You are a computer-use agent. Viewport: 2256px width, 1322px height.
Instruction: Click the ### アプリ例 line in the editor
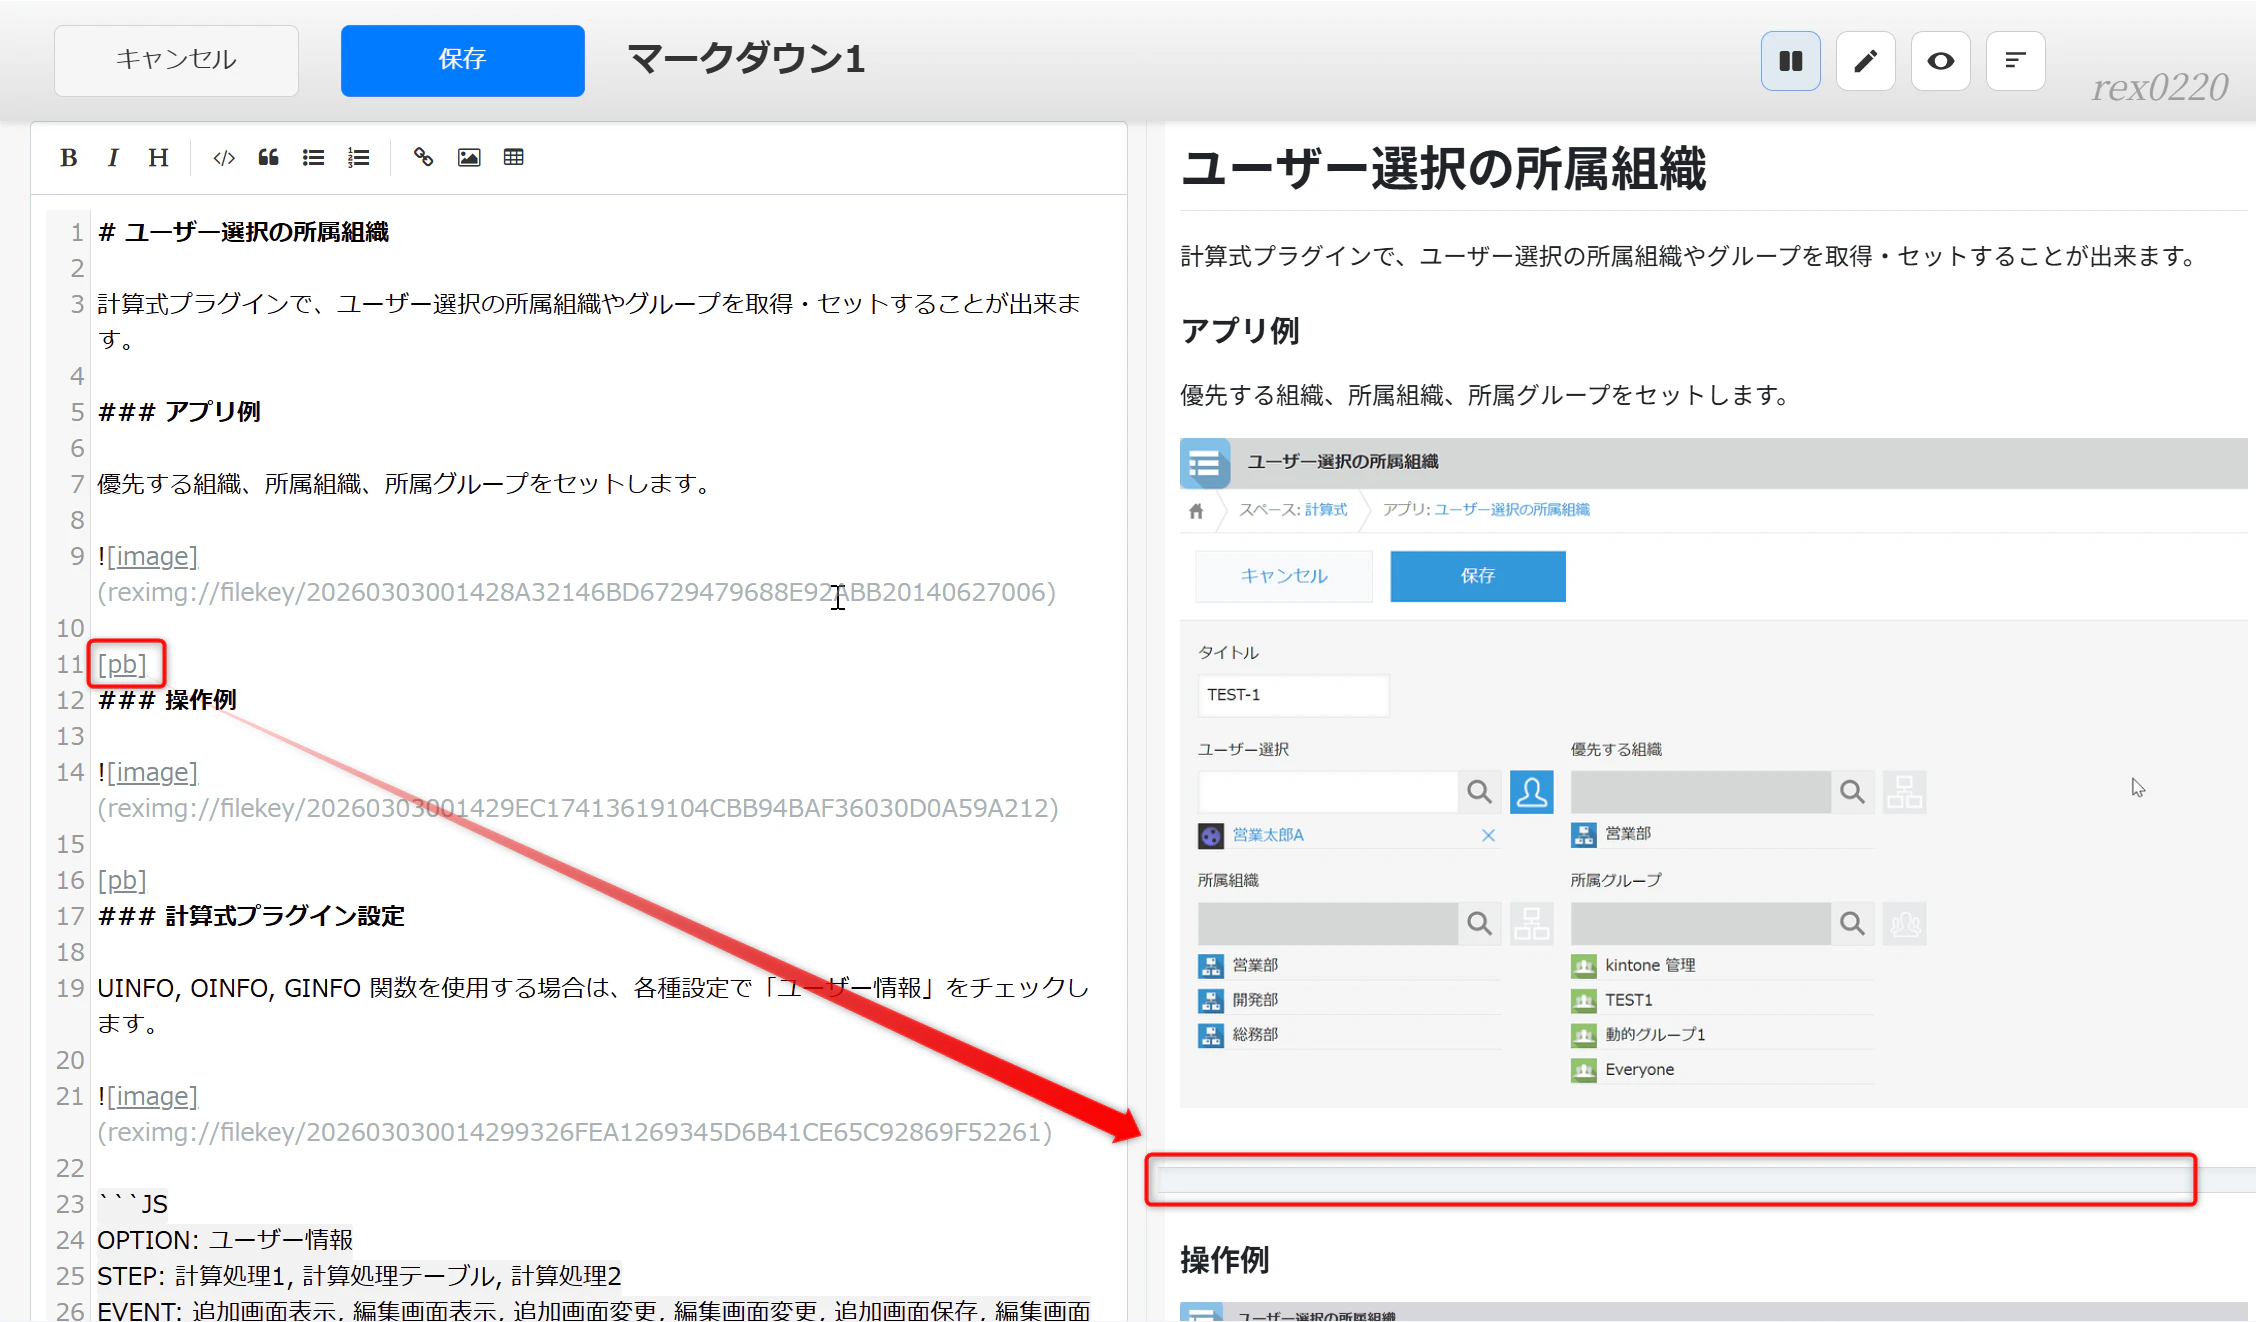[x=179, y=412]
